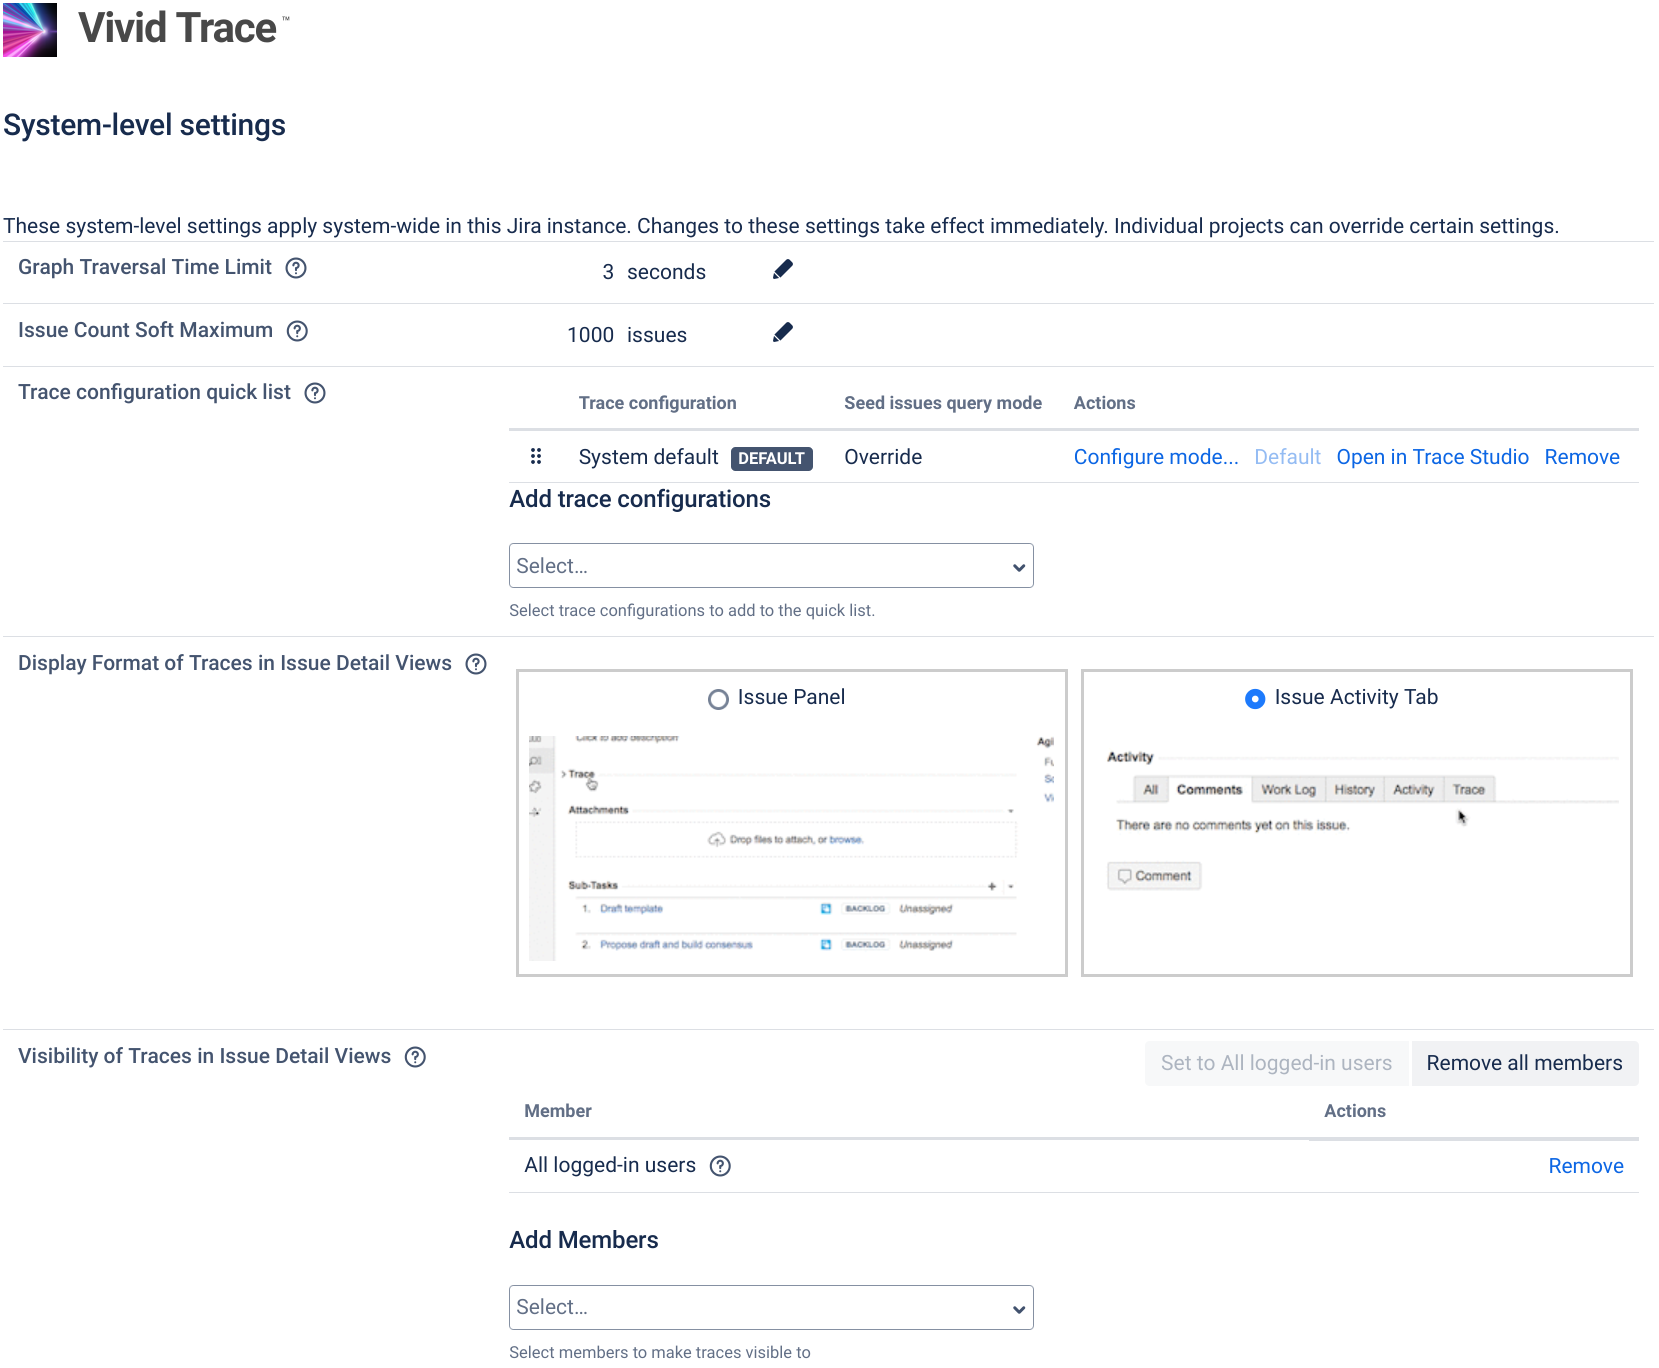This screenshot has height=1368, width=1659.
Task: Click the DEFAULT badge on System default
Action: (772, 458)
